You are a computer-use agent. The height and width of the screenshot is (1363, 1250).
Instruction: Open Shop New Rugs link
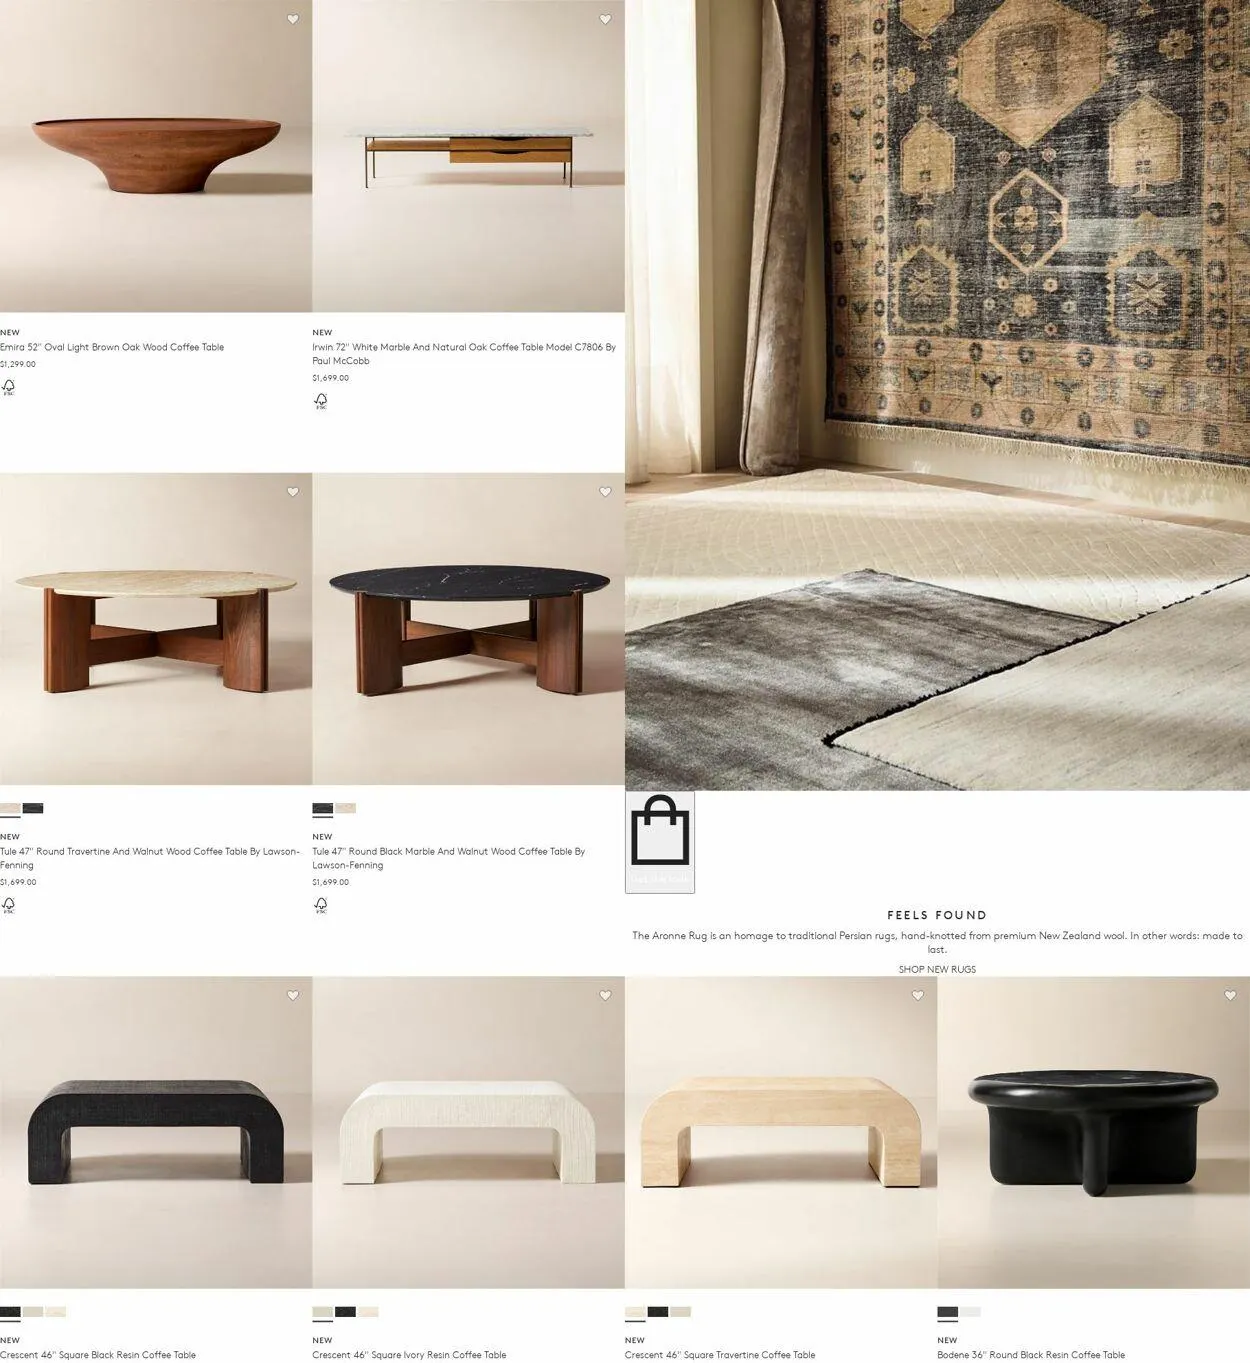pos(937,969)
